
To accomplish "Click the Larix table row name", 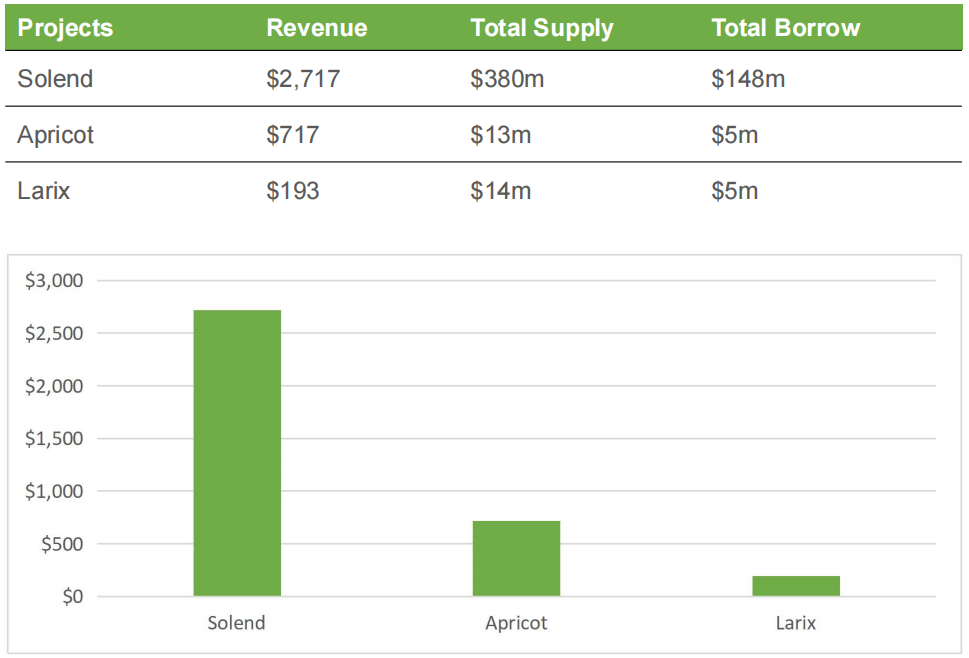I will 43,190.
